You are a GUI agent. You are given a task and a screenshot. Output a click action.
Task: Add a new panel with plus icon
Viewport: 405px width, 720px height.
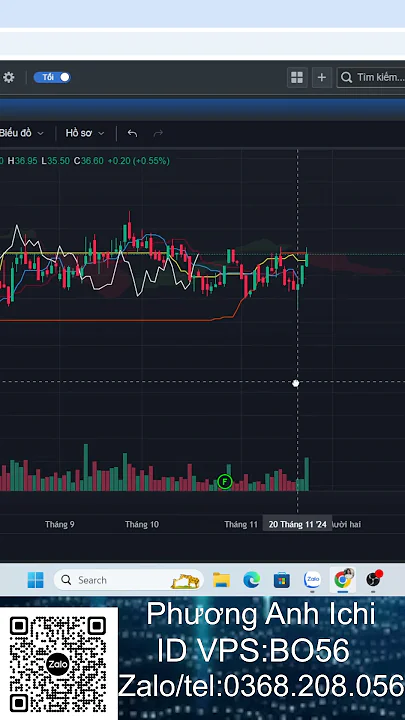pos(322,77)
